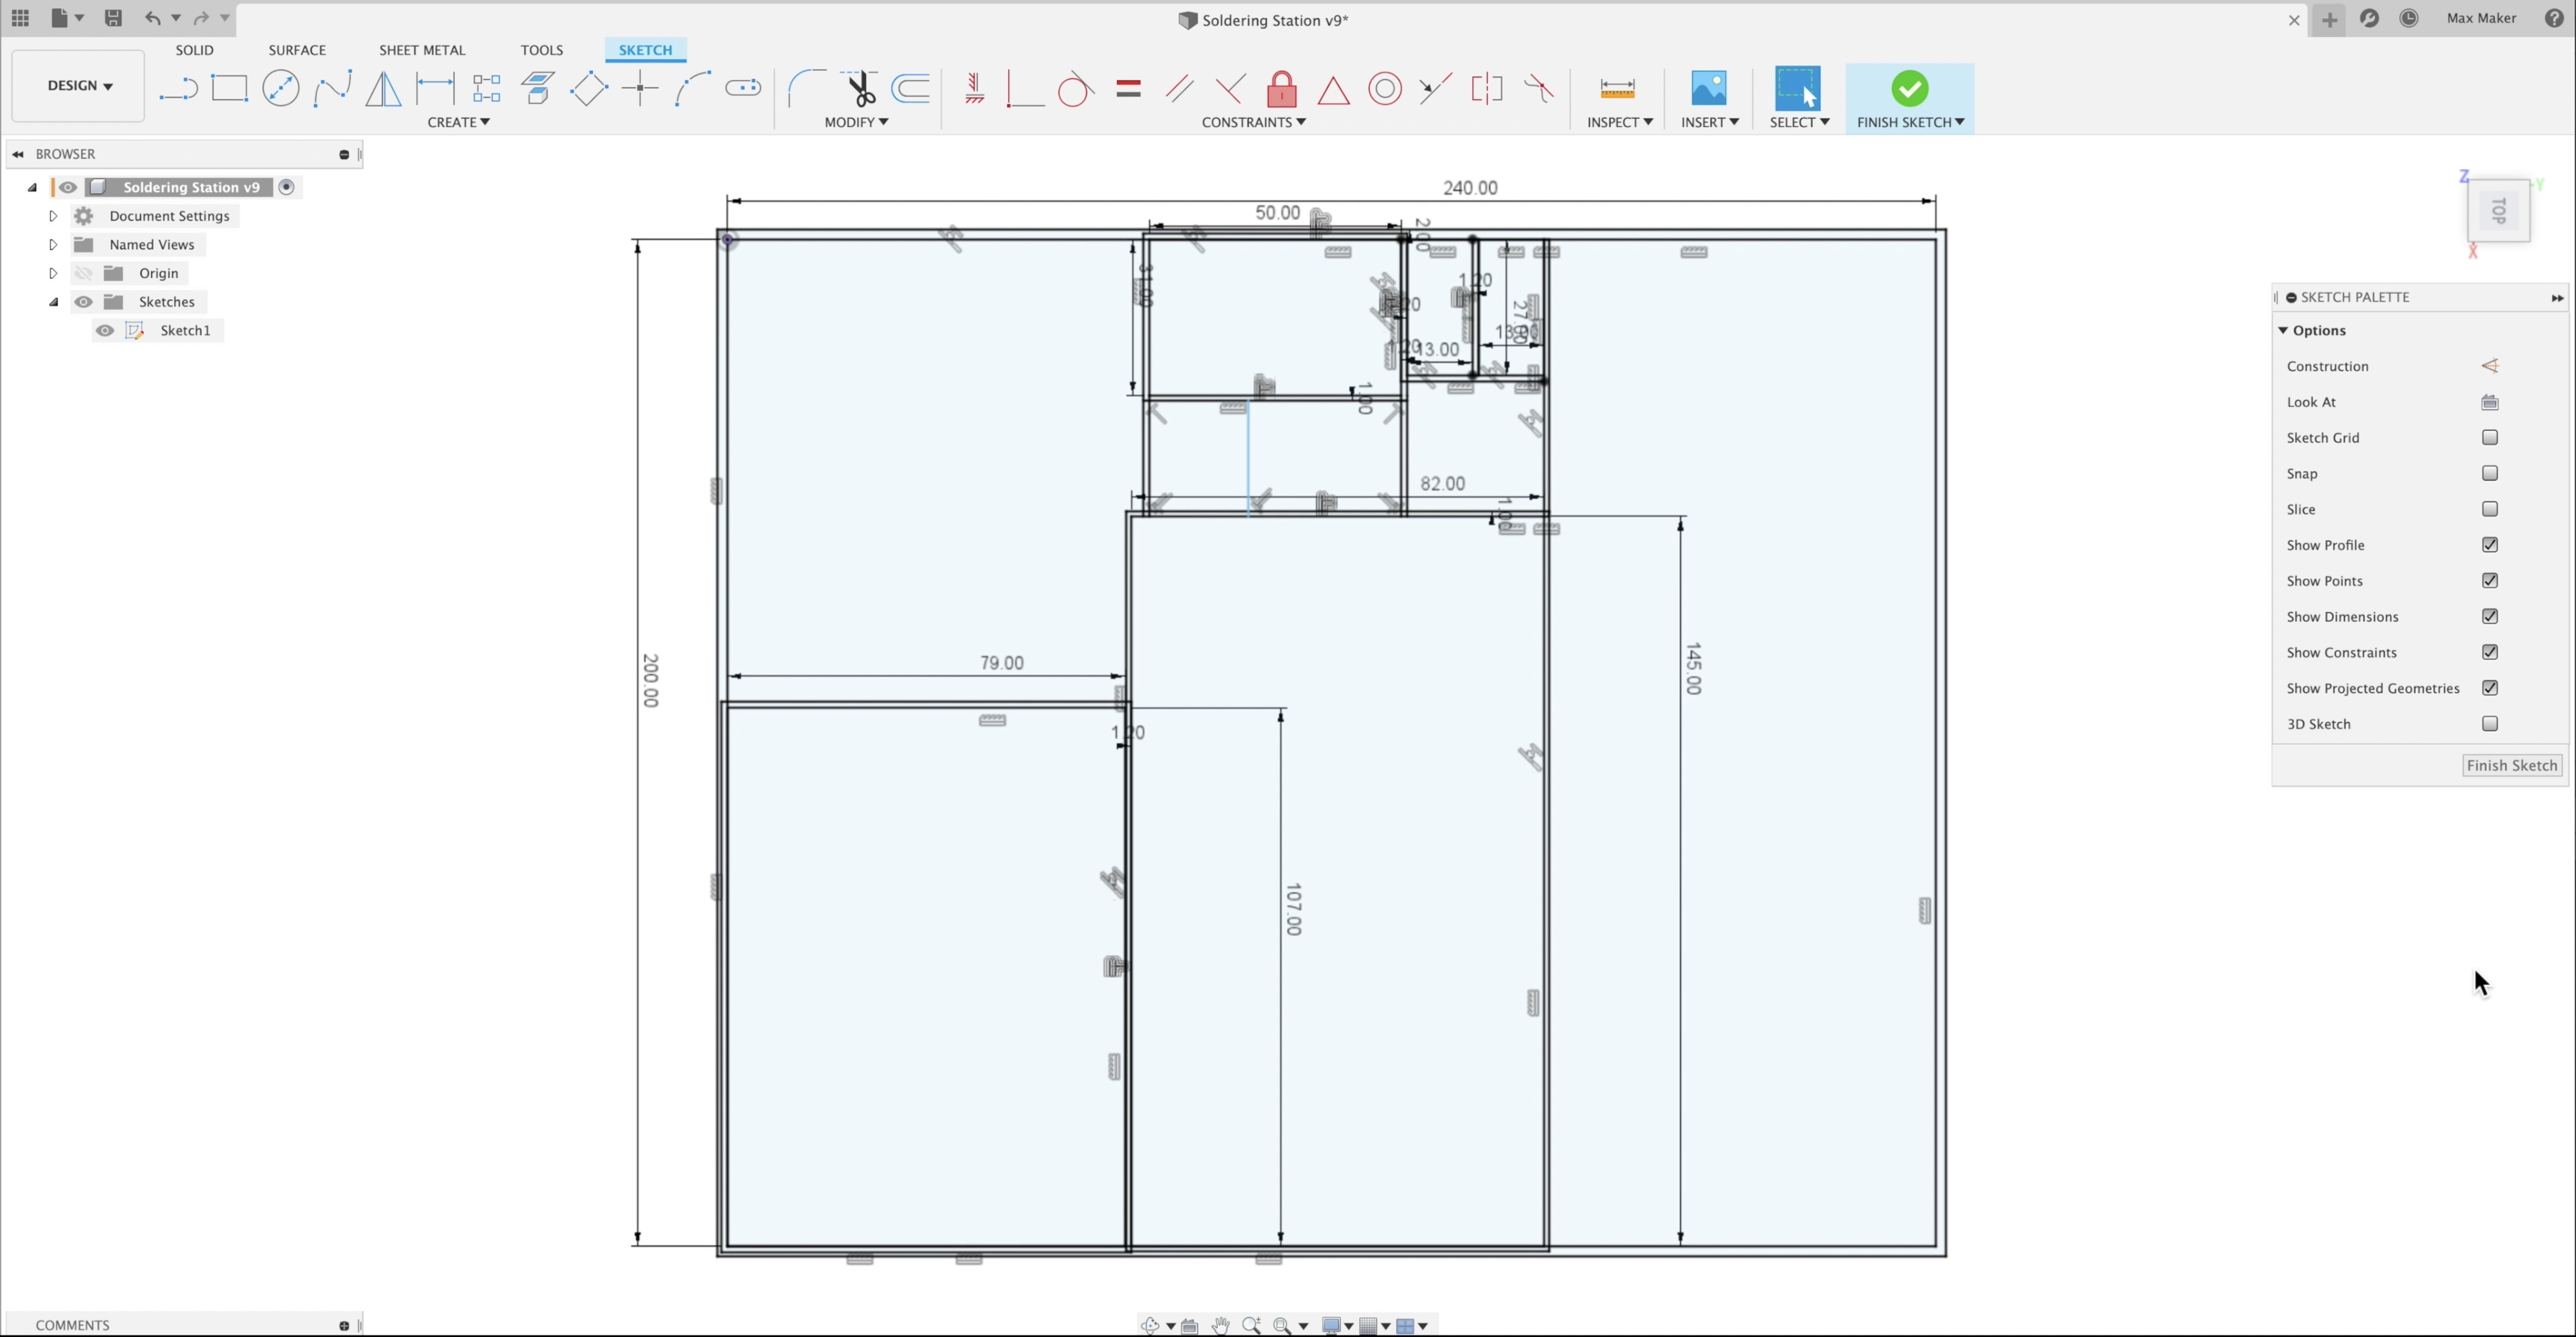Screen dimensions: 2576x1337
Task: Select the Rectangular Pattern tool
Action: (487, 89)
